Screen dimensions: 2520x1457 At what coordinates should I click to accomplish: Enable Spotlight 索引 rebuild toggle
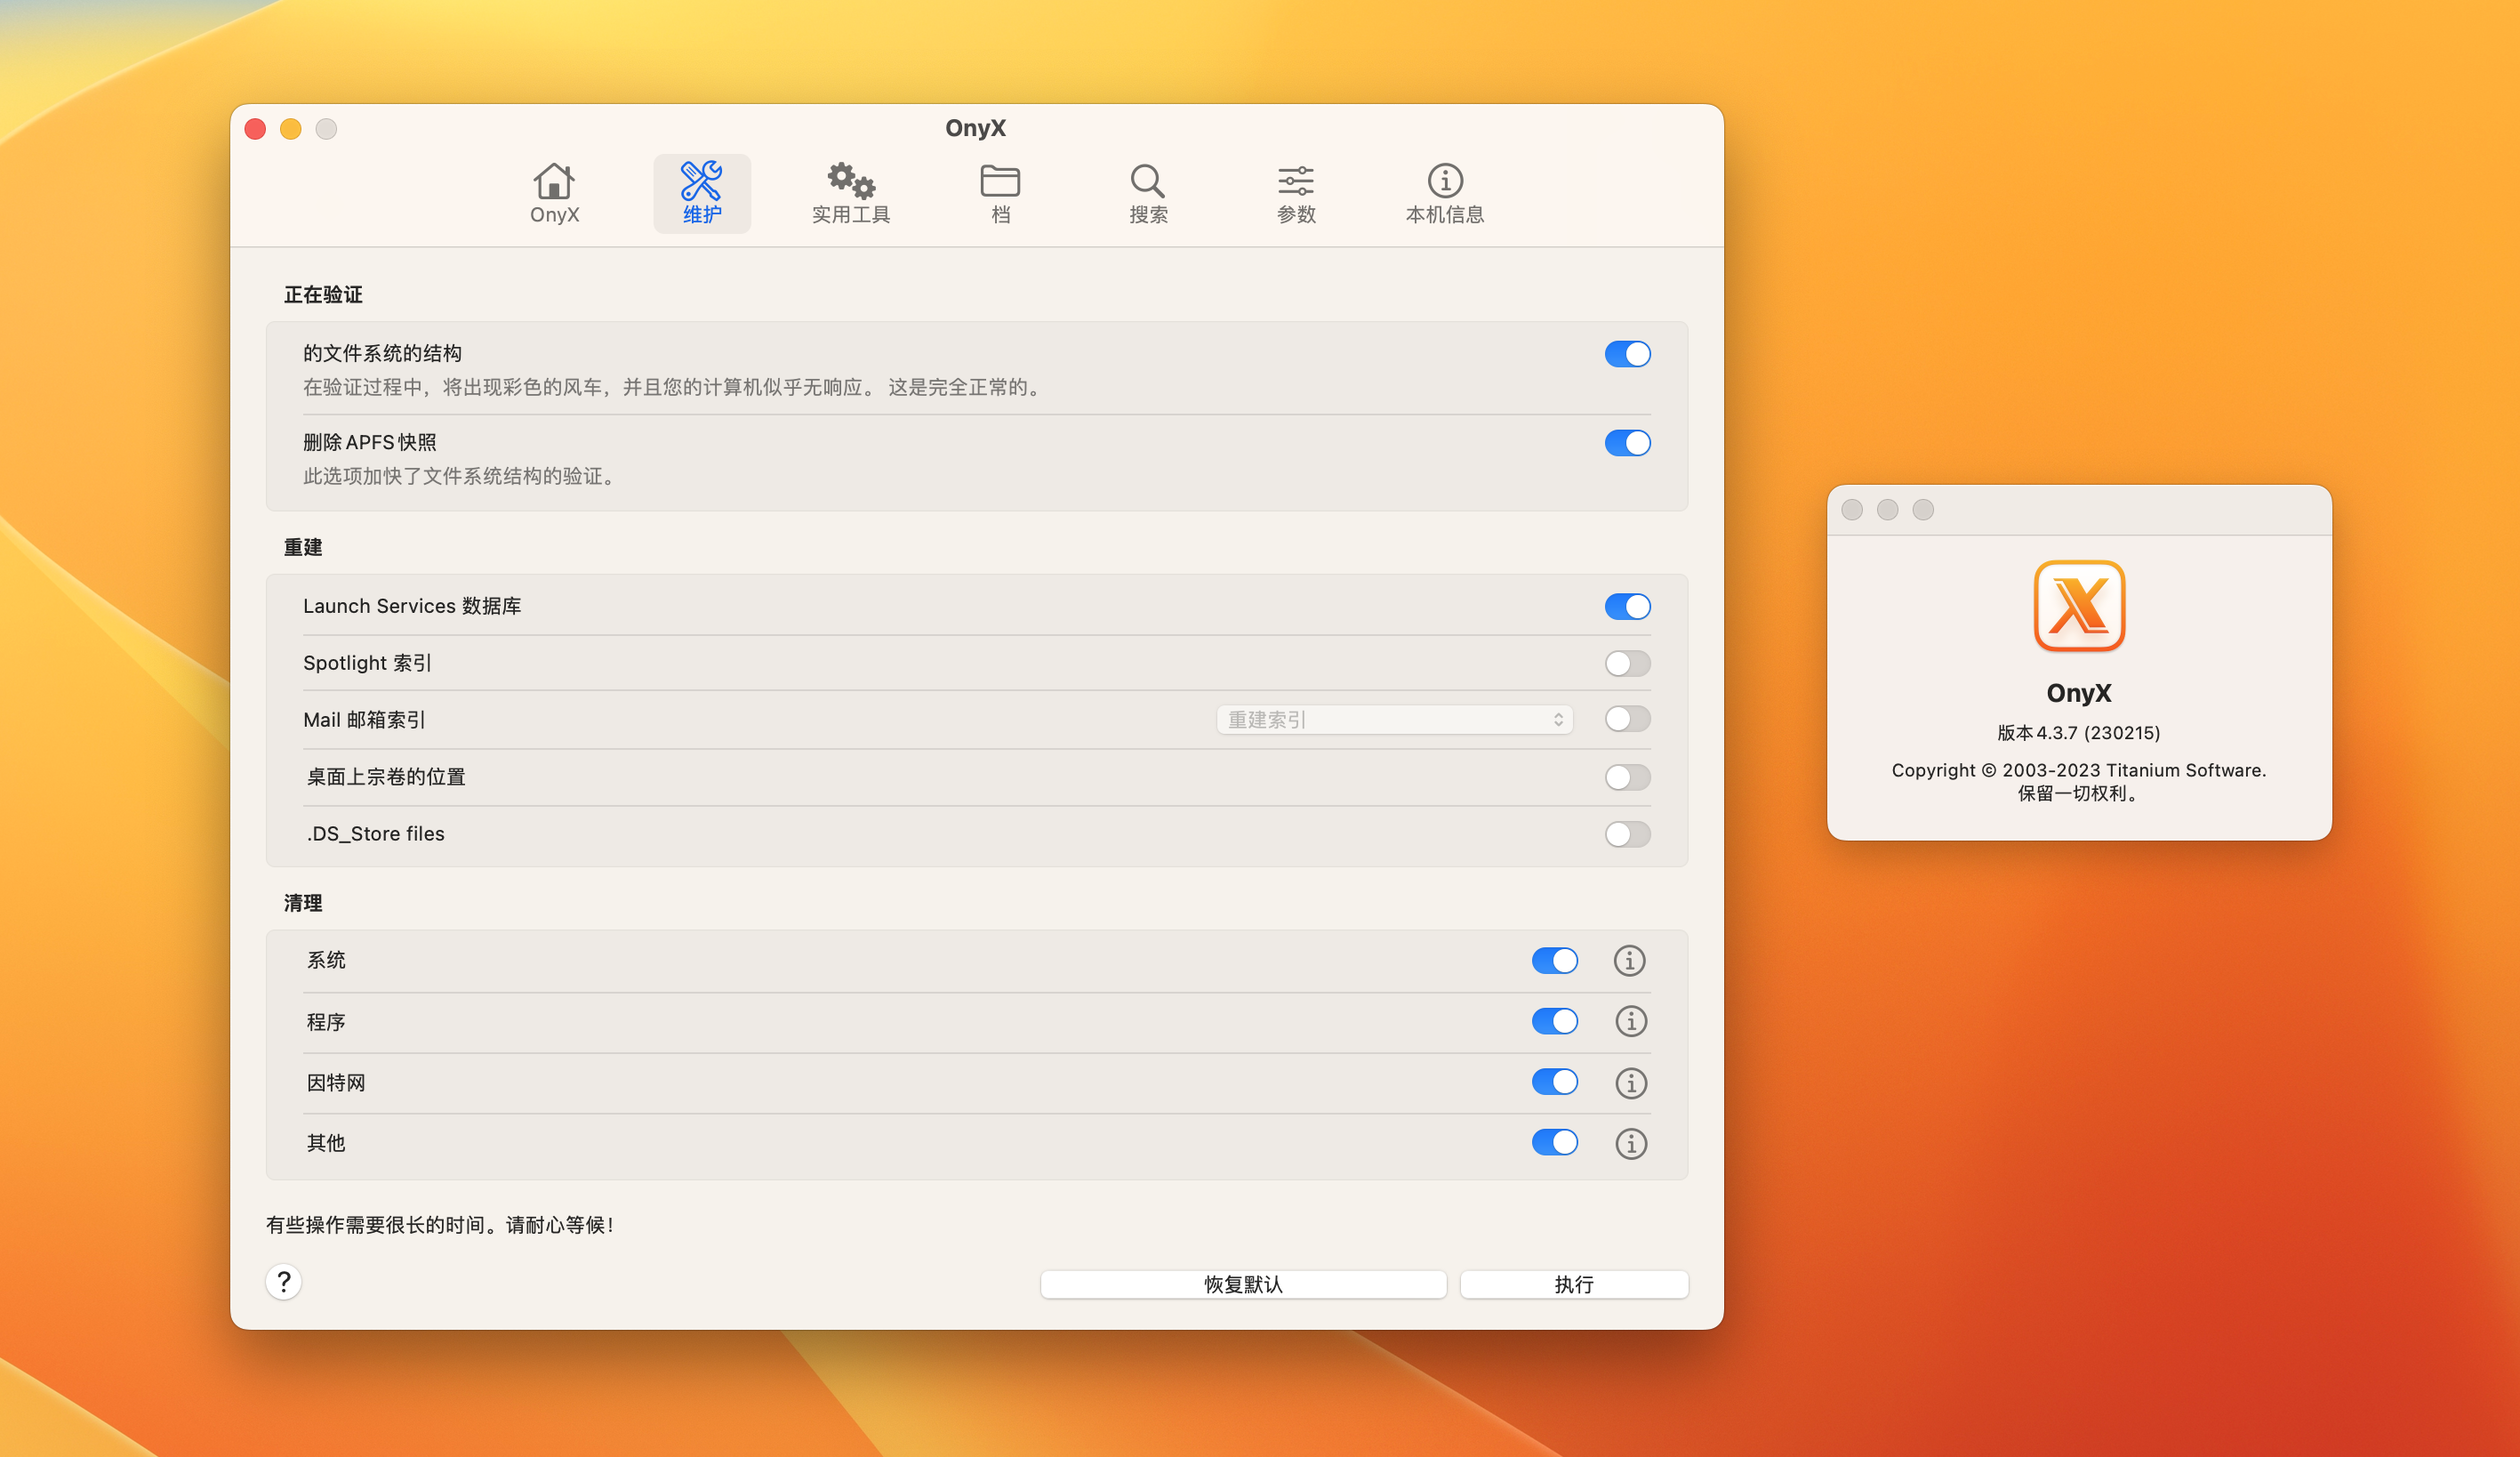point(1627,663)
